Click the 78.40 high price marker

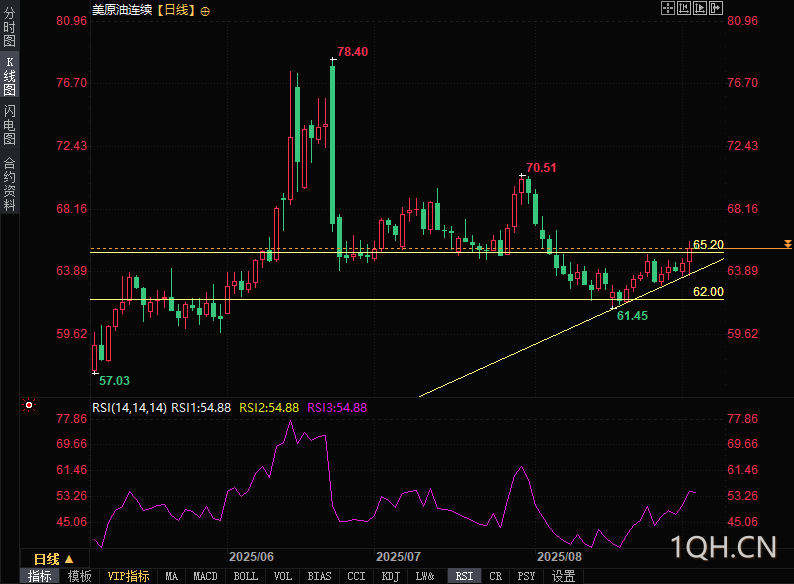pos(352,52)
